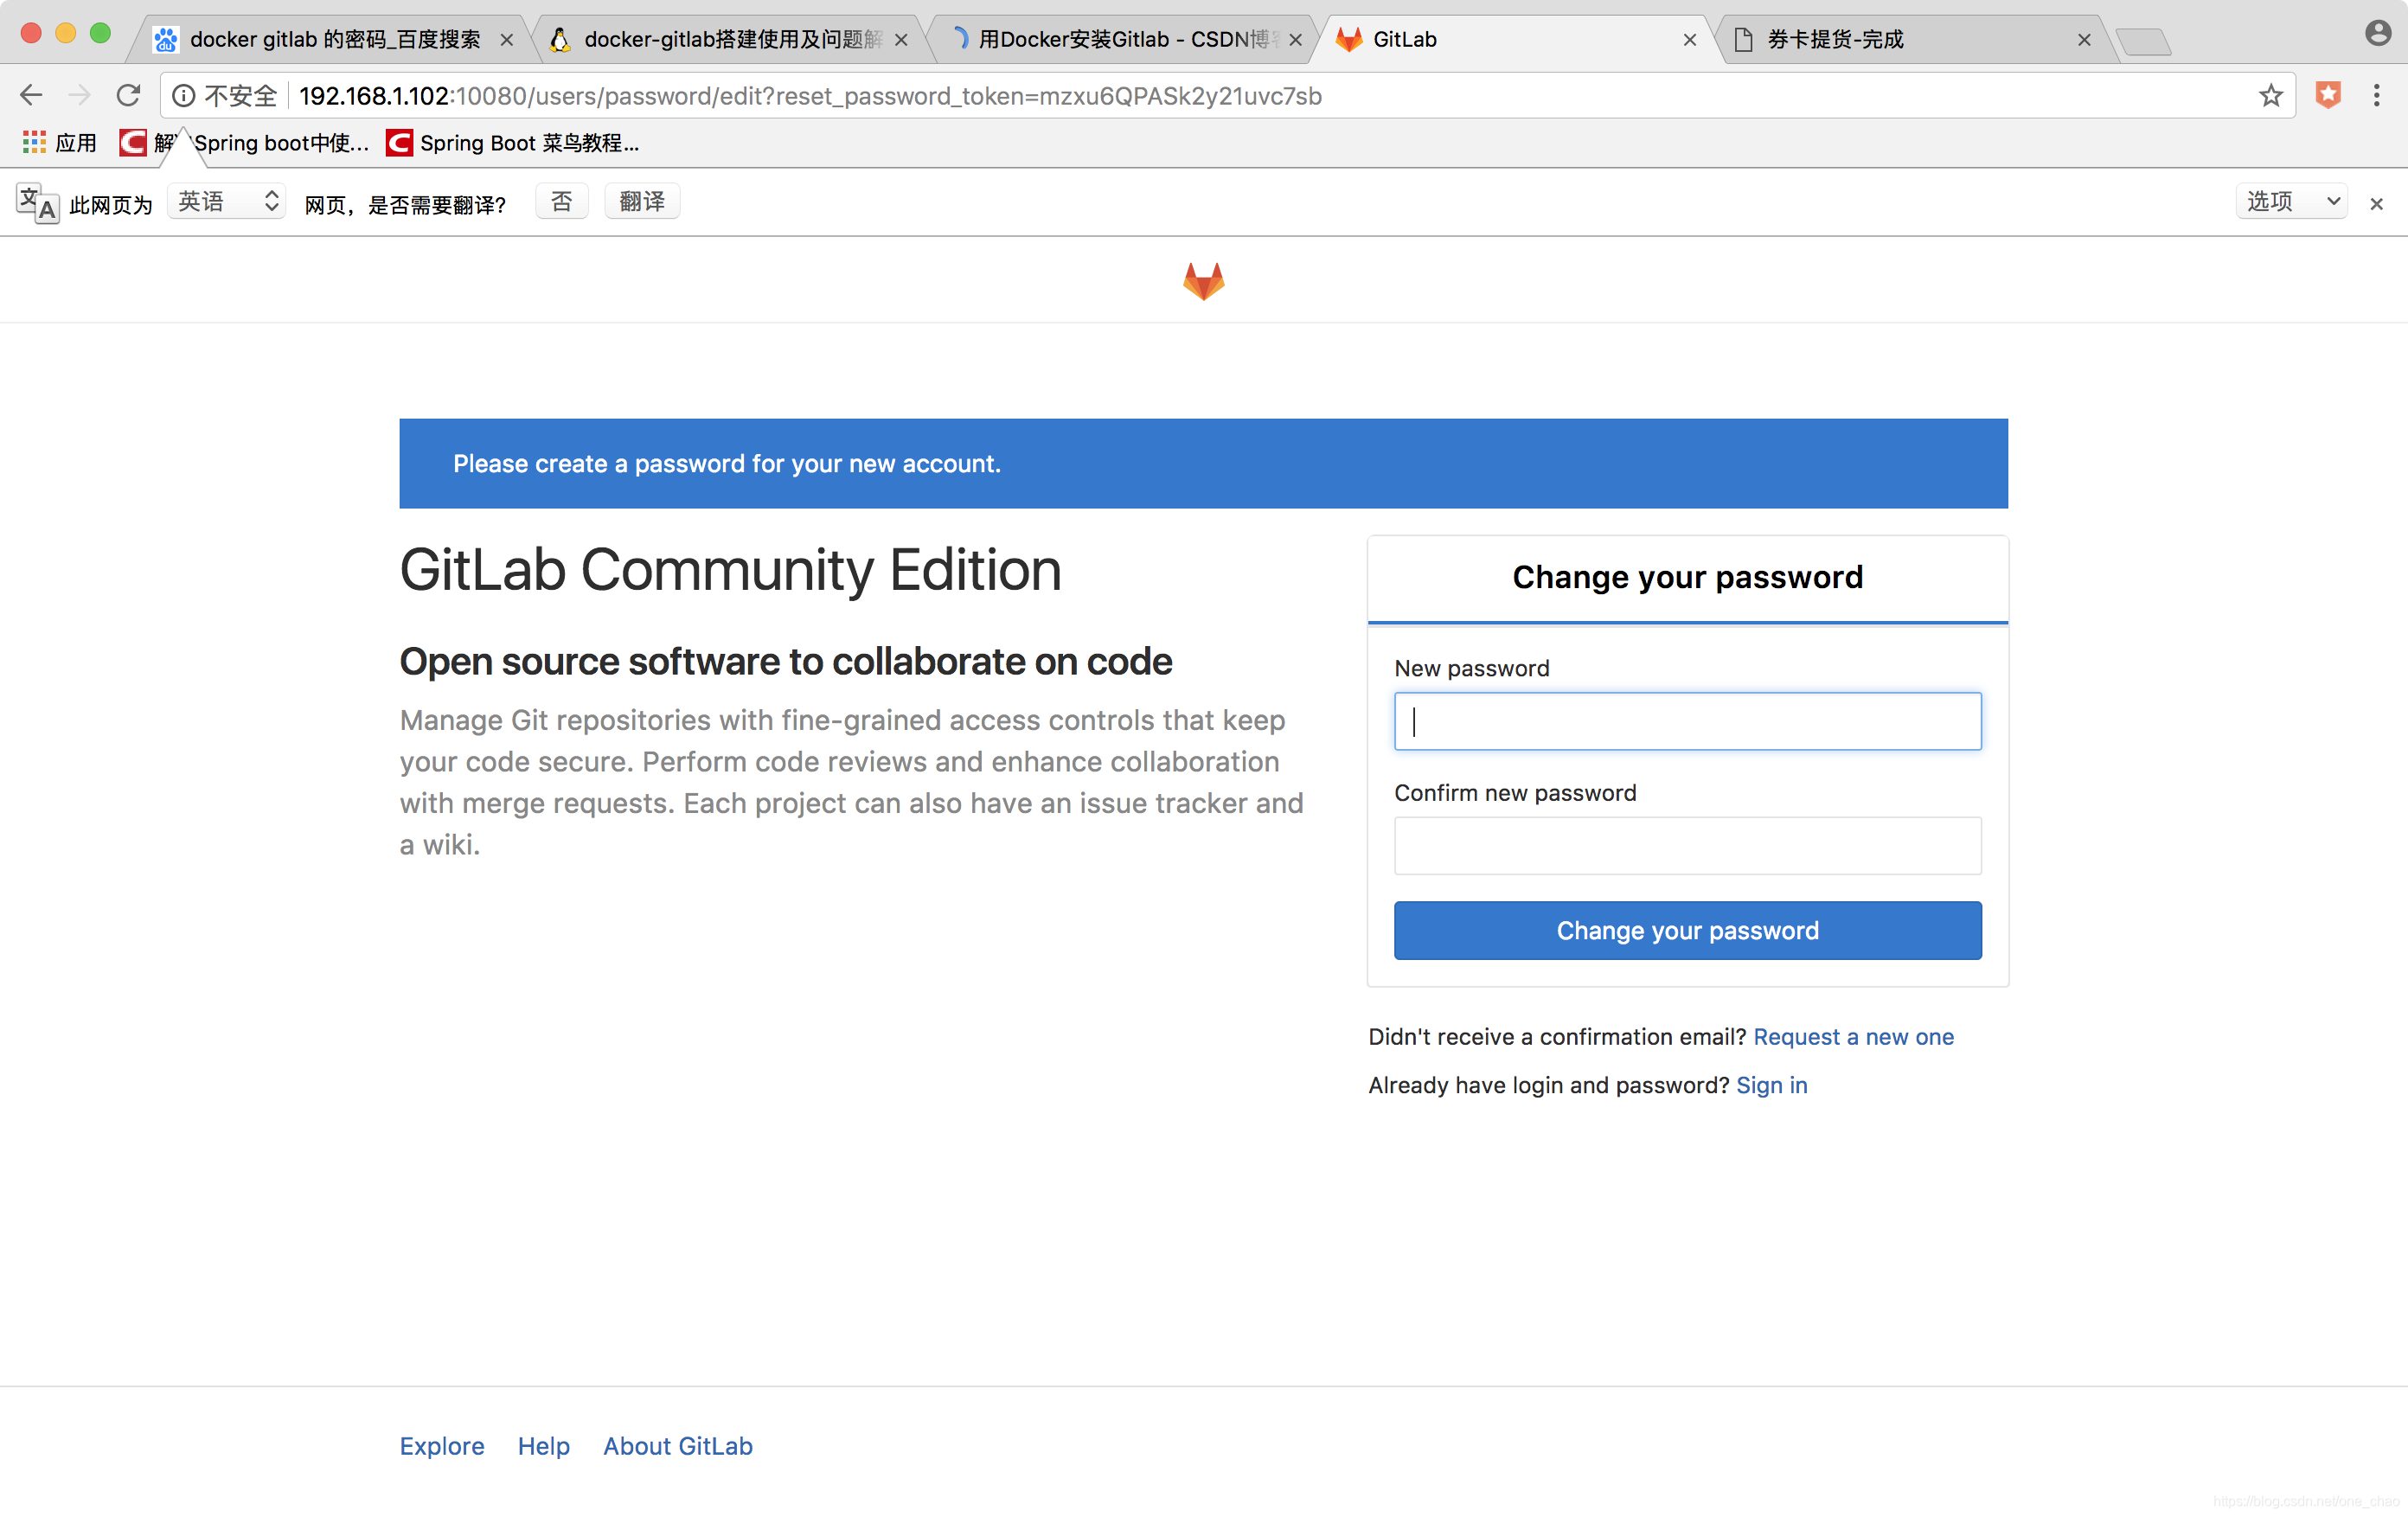Click Request a new one link
The image size is (2408, 1517).
point(1853,1036)
